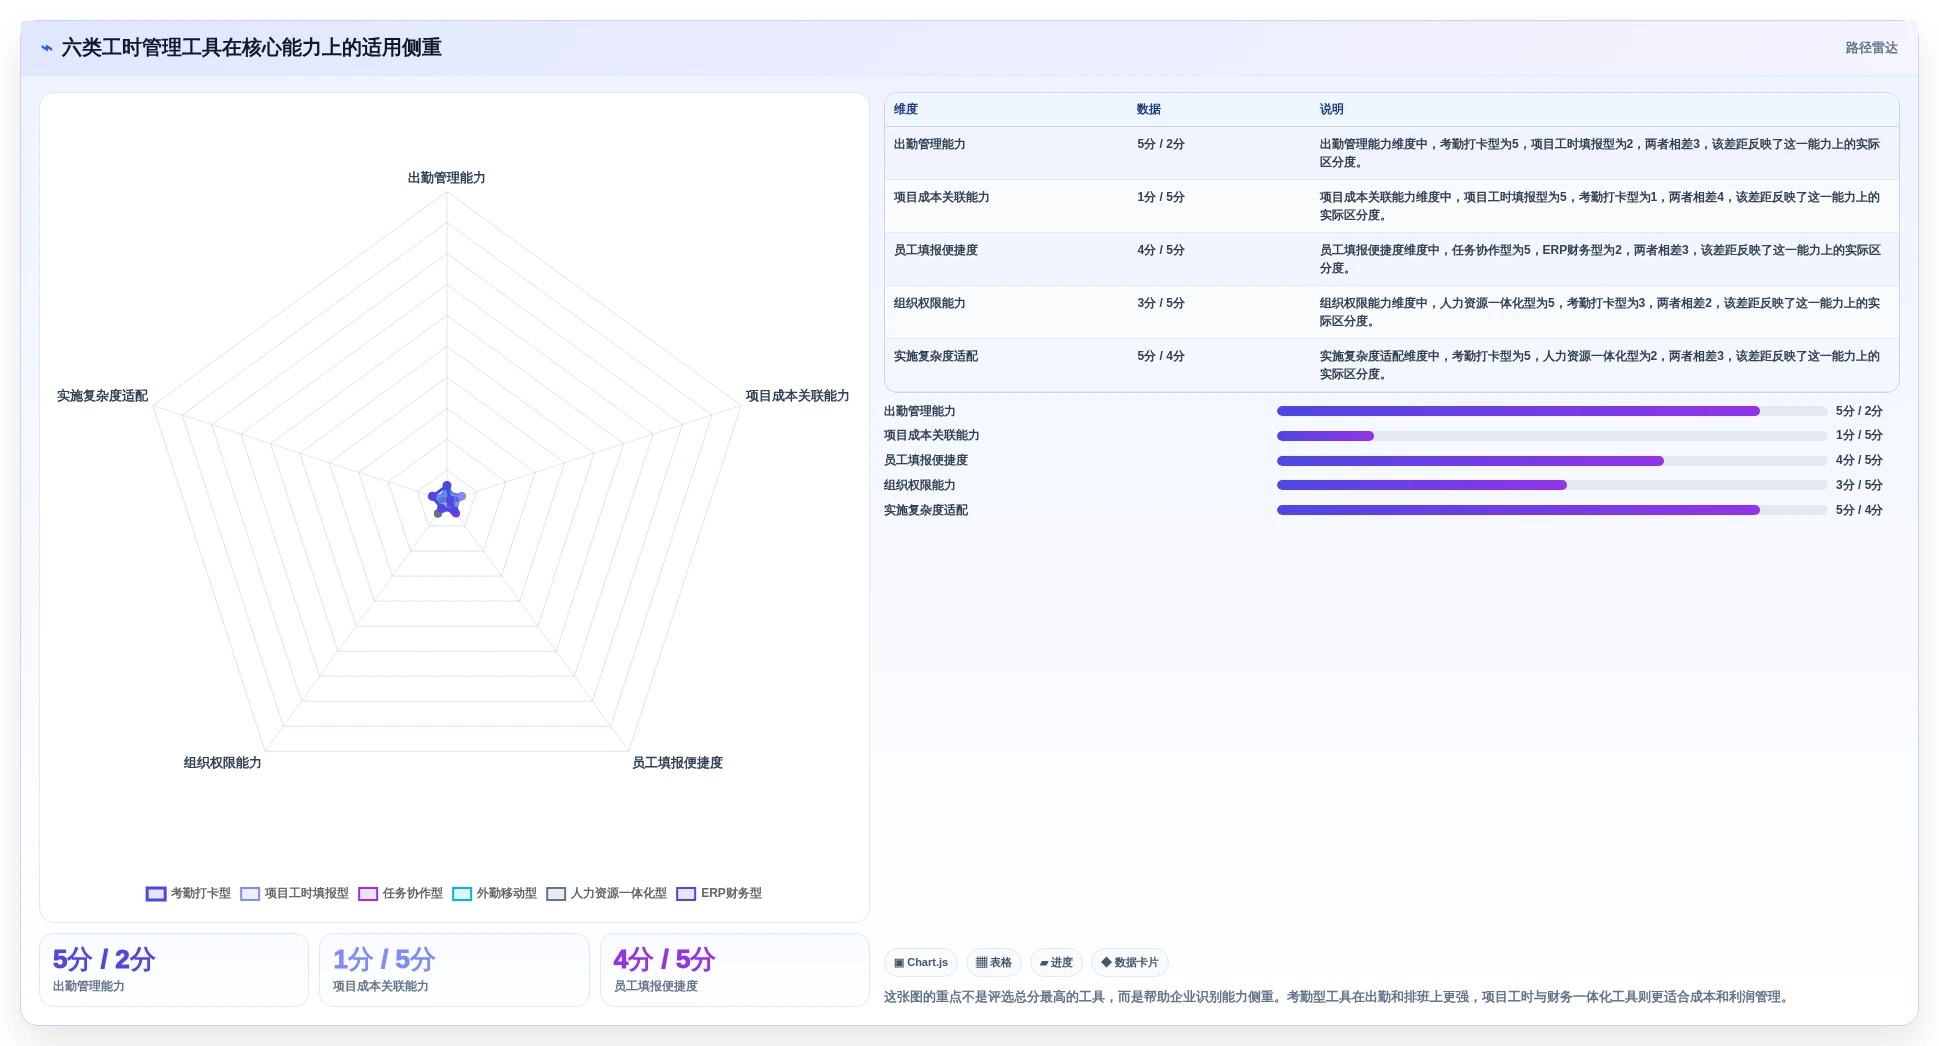Toggle the 外勤移动型 legend swatch
Screen dimensions: 1939x1046
(462, 894)
